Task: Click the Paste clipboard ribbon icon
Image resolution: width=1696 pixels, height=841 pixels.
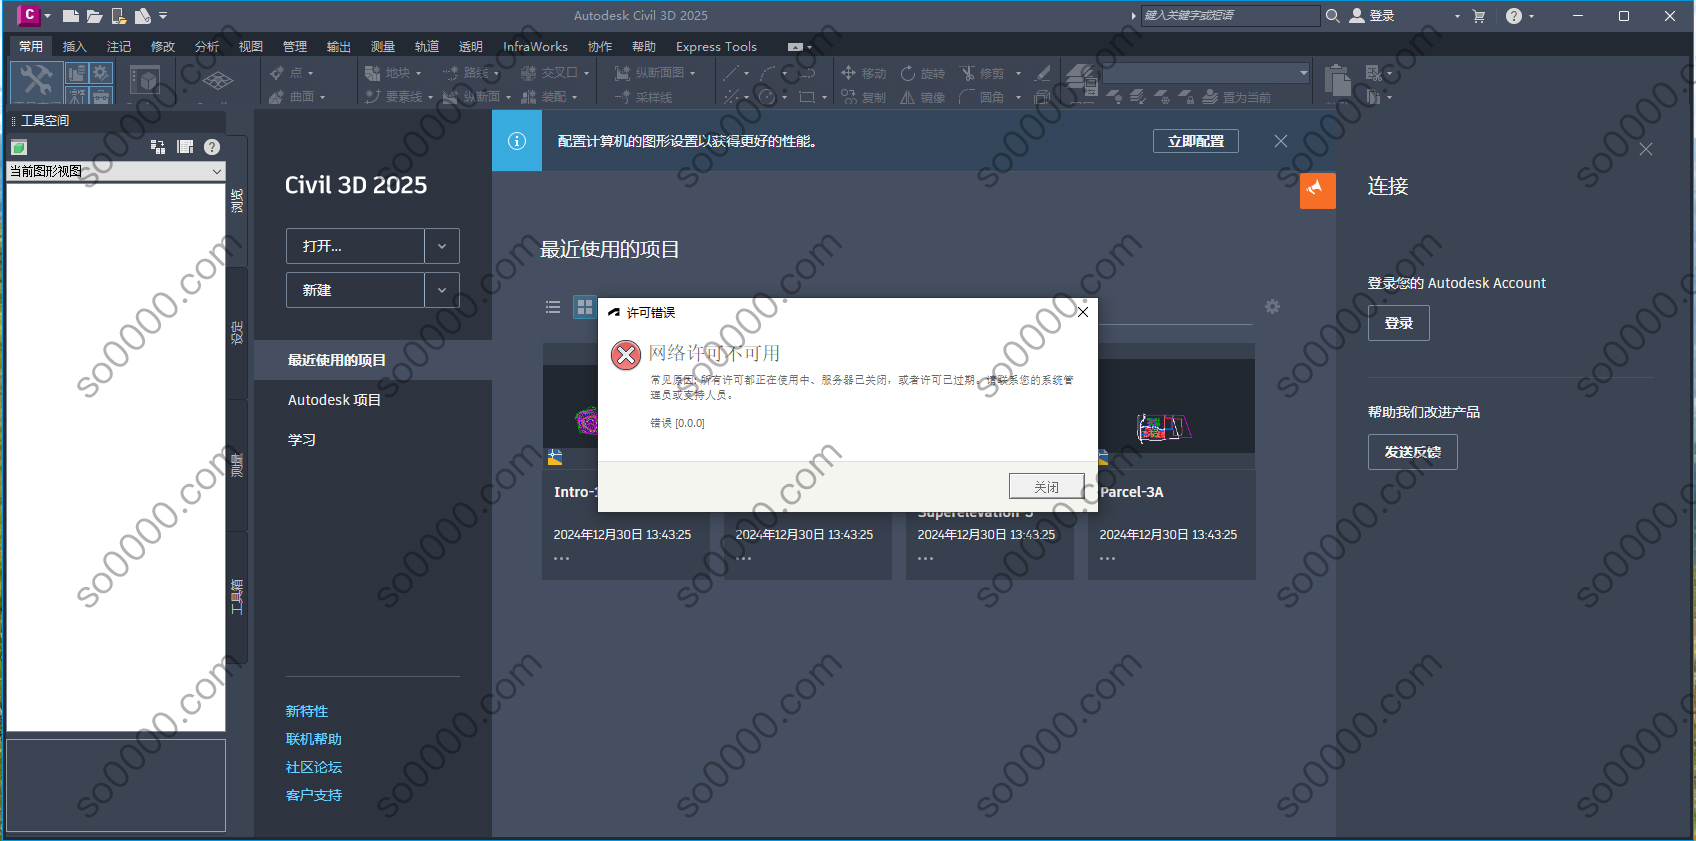Action: [x=1337, y=81]
